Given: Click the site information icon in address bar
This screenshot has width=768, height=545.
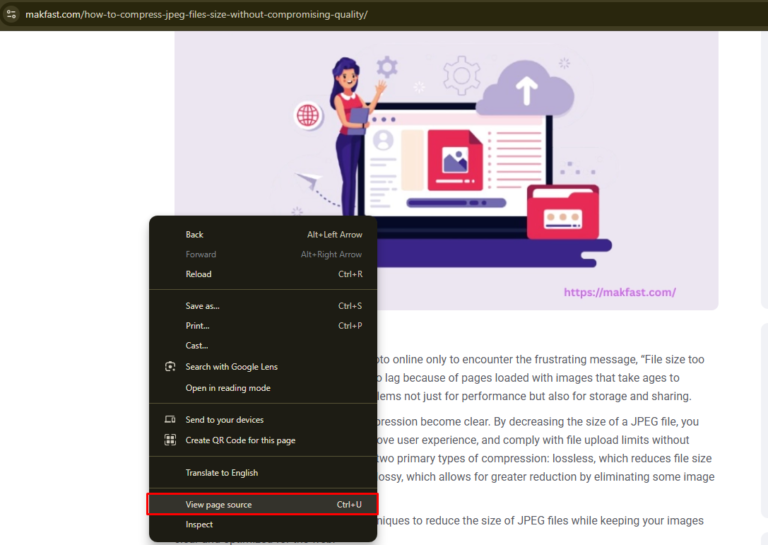Looking at the screenshot, I should click(x=11, y=15).
